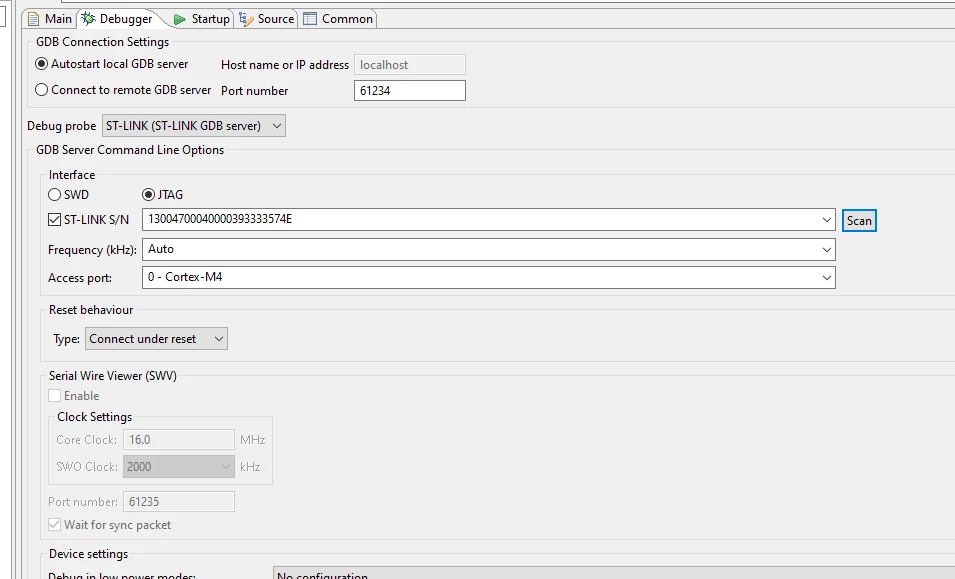Expand the Frequency (kHz) dropdown
The height and width of the screenshot is (579, 955).
click(x=488, y=250)
